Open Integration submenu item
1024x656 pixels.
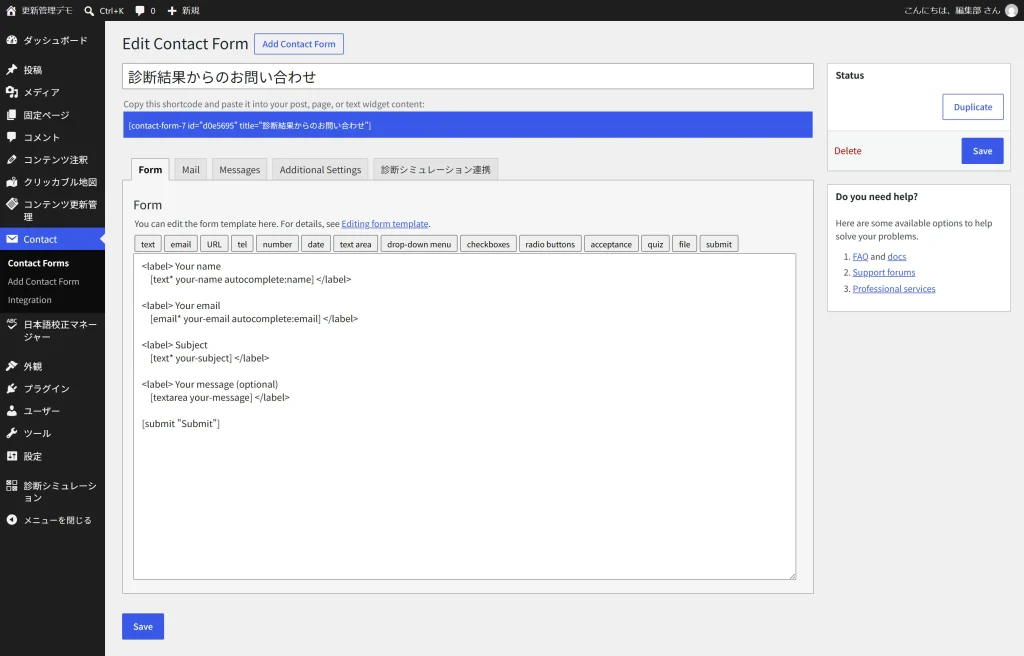pos(29,300)
